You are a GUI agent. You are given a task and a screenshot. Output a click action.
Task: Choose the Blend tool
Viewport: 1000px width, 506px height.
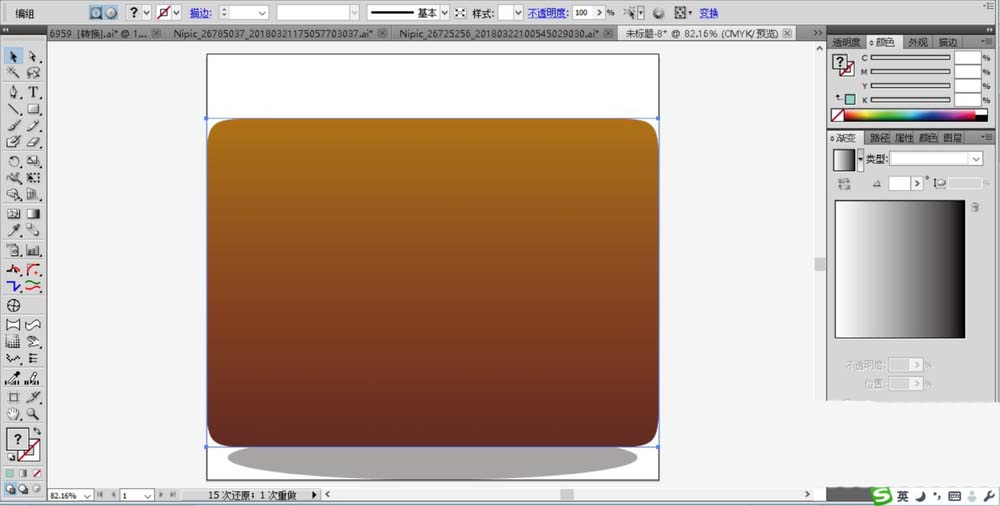[x=34, y=230]
